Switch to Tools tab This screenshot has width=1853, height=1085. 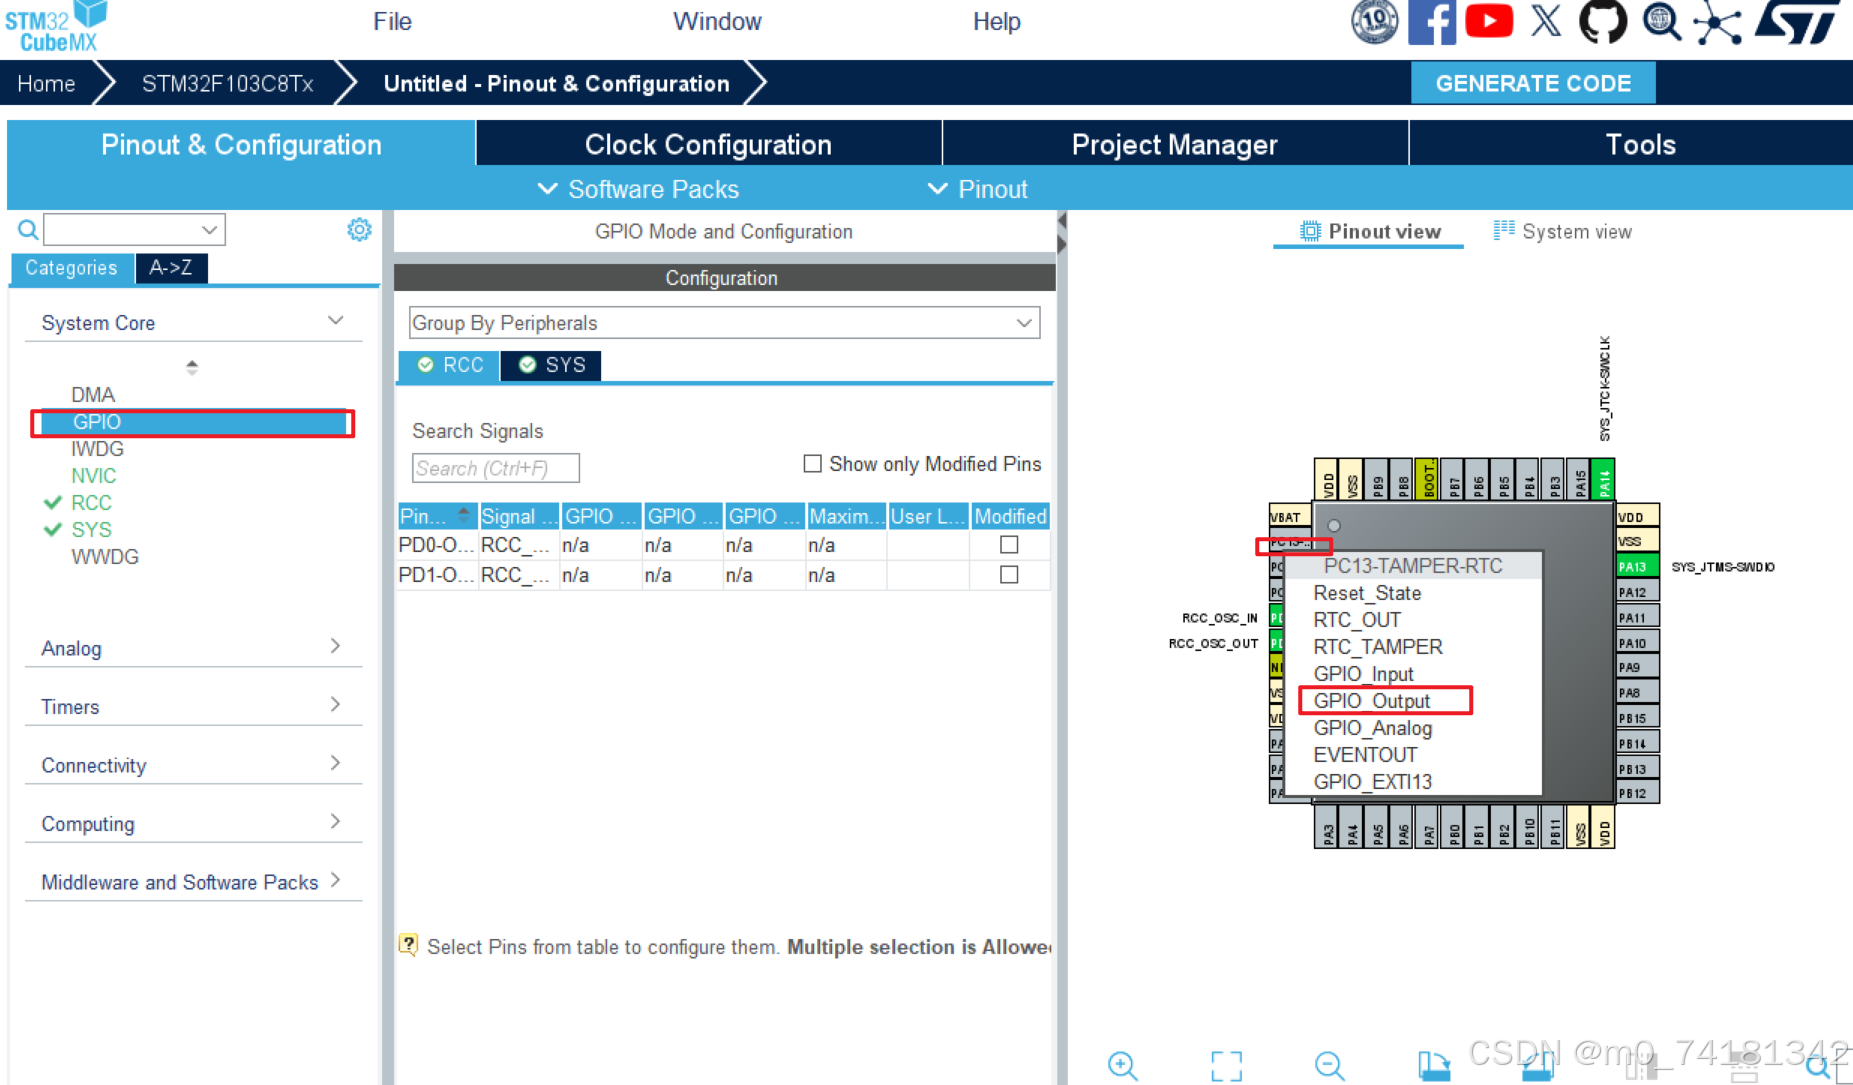coord(1640,144)
